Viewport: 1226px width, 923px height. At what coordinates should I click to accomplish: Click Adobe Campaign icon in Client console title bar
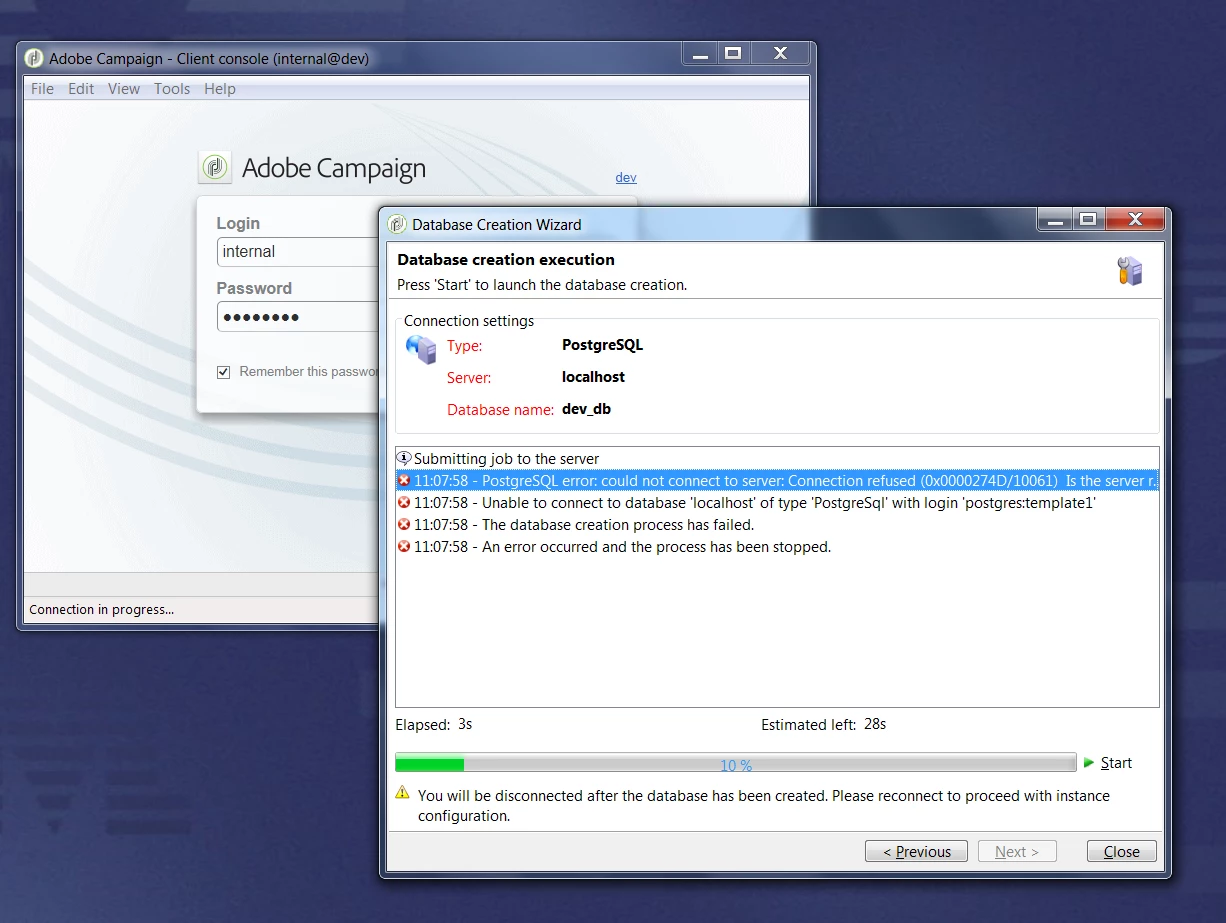coord(34,58)
